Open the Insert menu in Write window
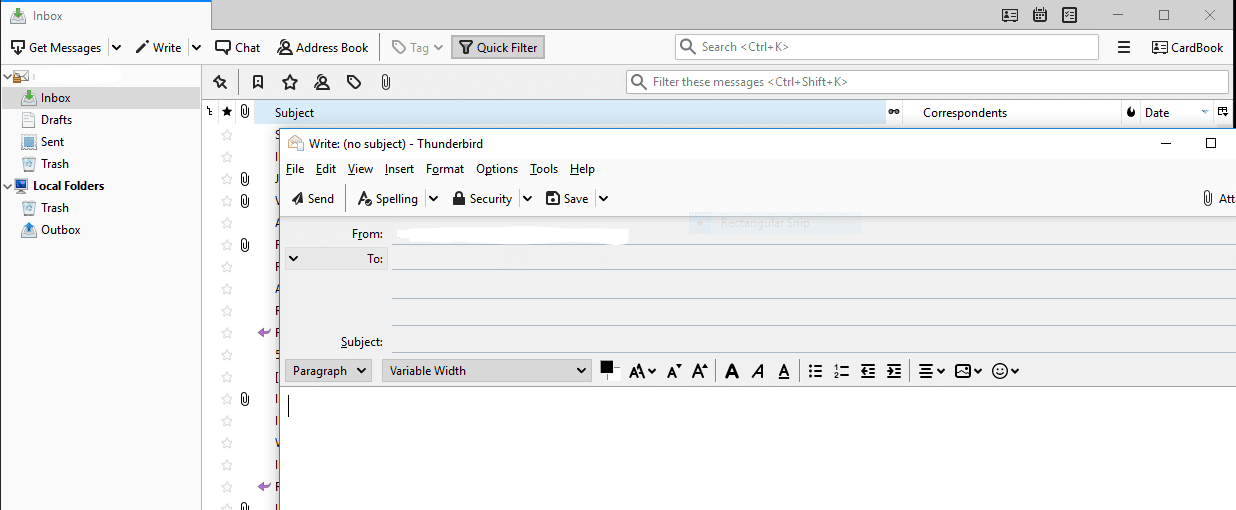Viewport: 1236px width, 510px height. pyautogui.click(x=399, y=169)
